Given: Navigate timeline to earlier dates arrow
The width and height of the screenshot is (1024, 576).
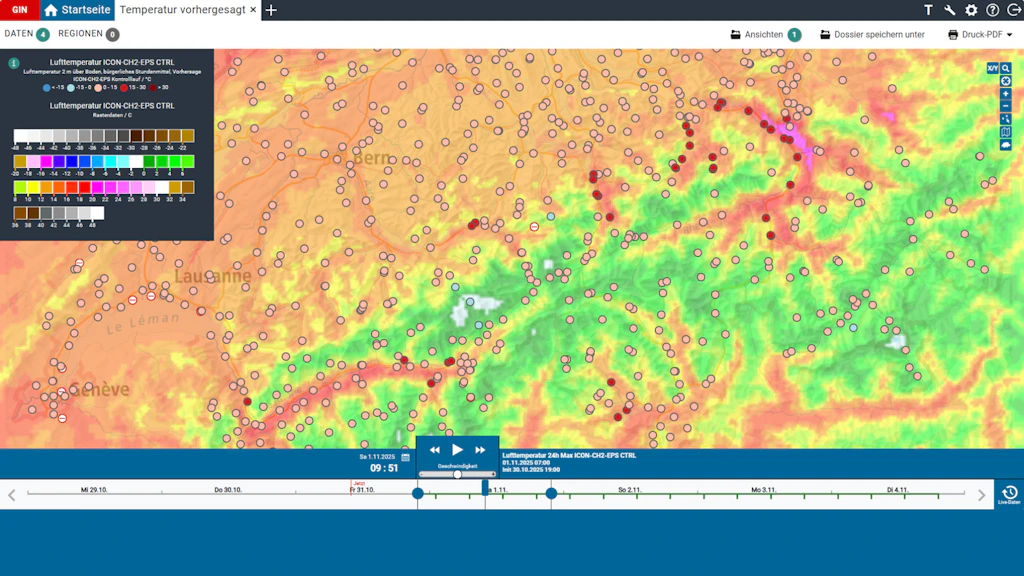Looking at the screenshot, I should coord(12,495).
